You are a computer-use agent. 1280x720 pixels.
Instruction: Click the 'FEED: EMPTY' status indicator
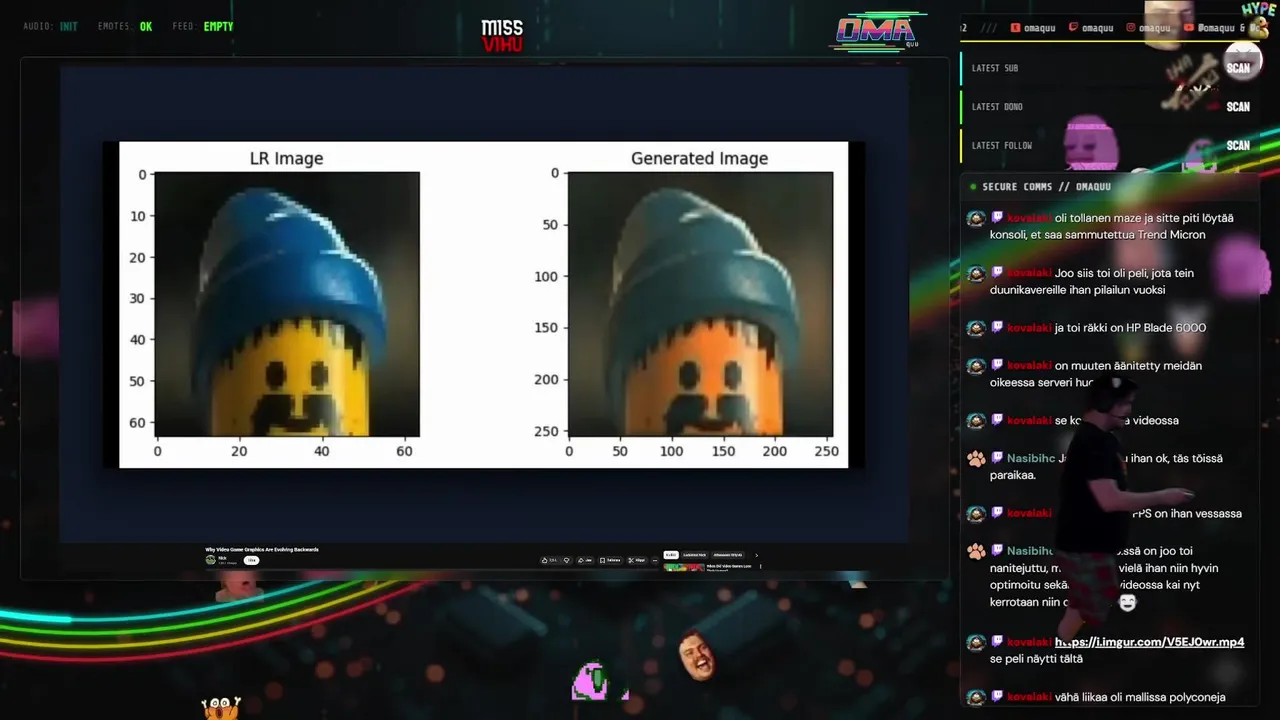point(203,26)
